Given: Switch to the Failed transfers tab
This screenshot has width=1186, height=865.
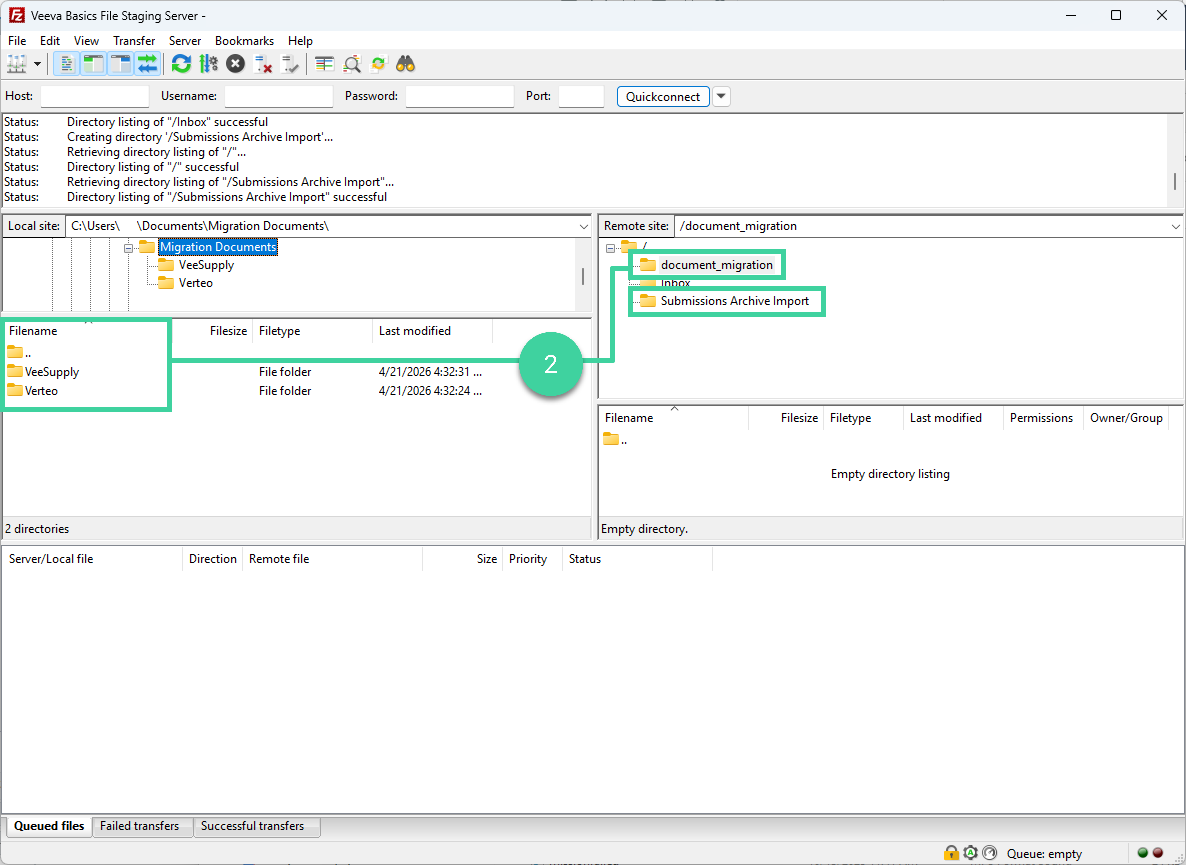Looking at the screenshot, I should (x=142, y=826).
